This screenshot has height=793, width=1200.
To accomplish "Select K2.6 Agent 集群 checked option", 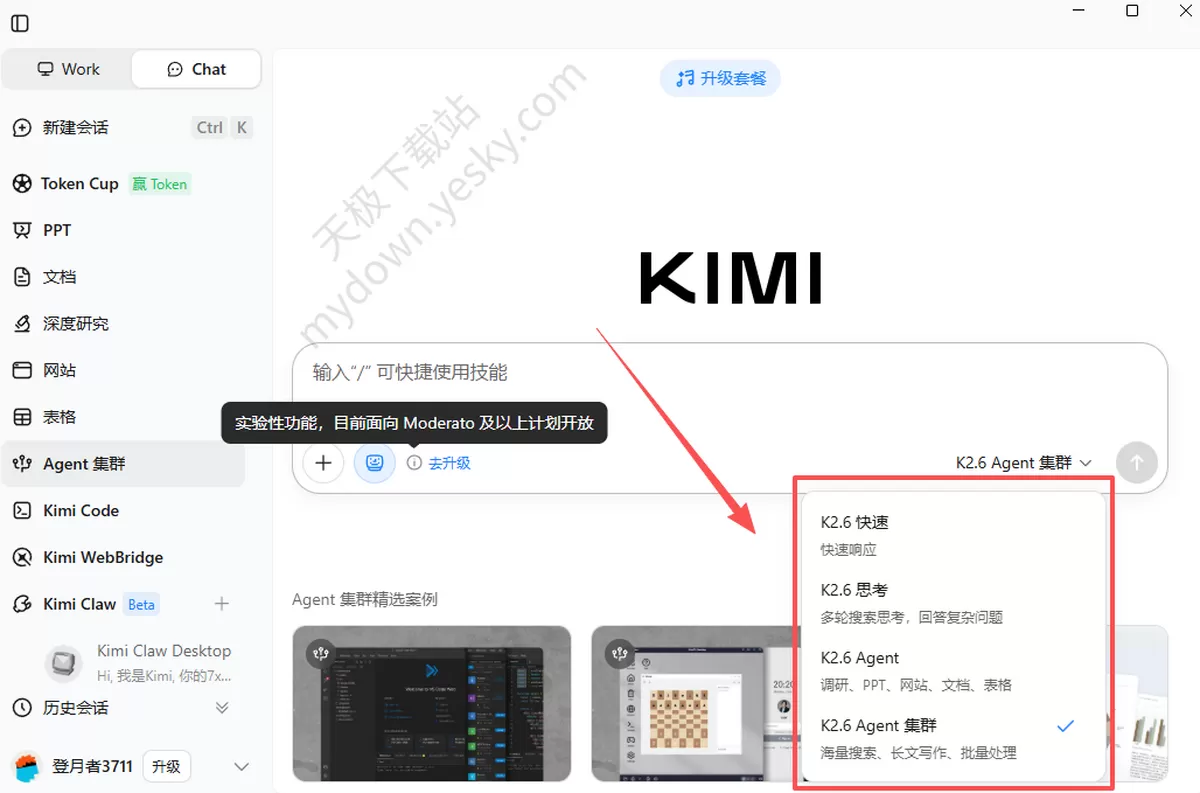I will [x=955, y=738].
